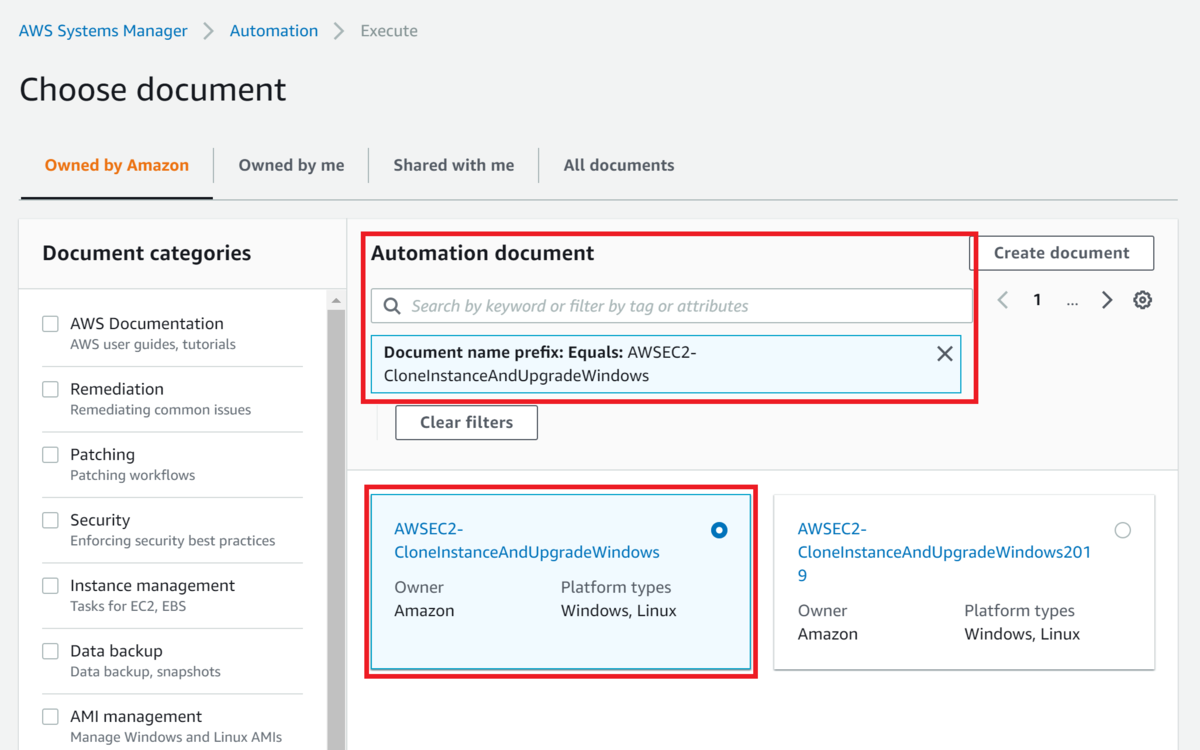
Task: Remove the Document name prefix filter
Action: (x=944, y=353)
